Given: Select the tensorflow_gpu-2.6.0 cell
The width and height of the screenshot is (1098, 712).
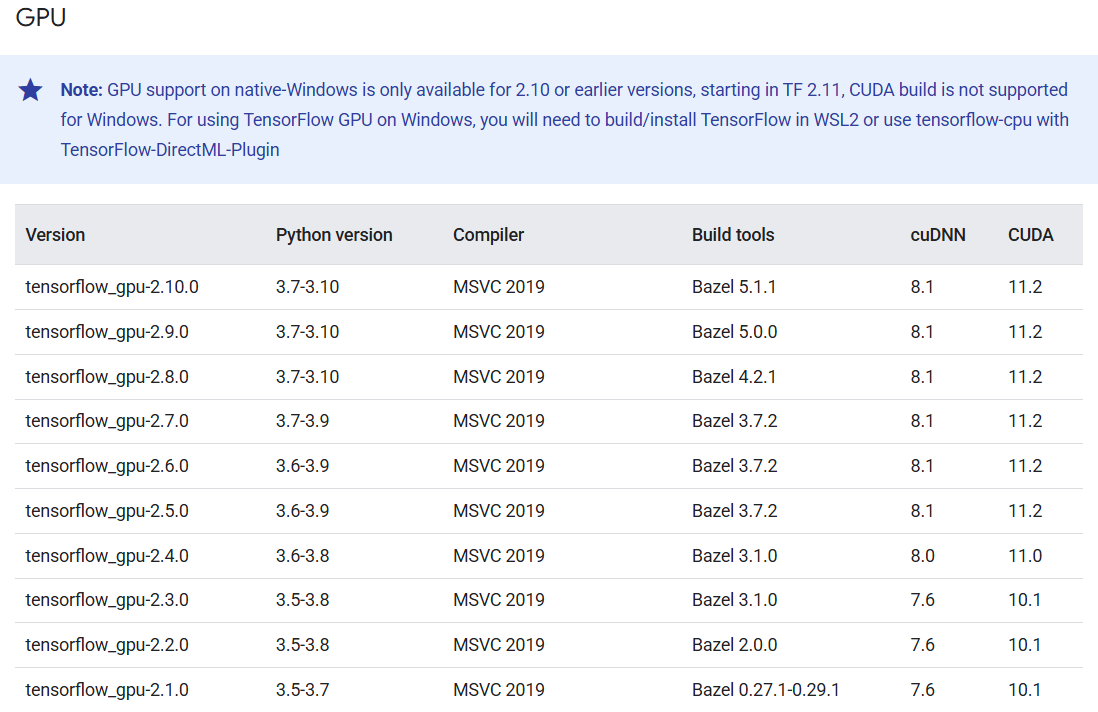Looking at the screenshot, I should pos(107,466).
